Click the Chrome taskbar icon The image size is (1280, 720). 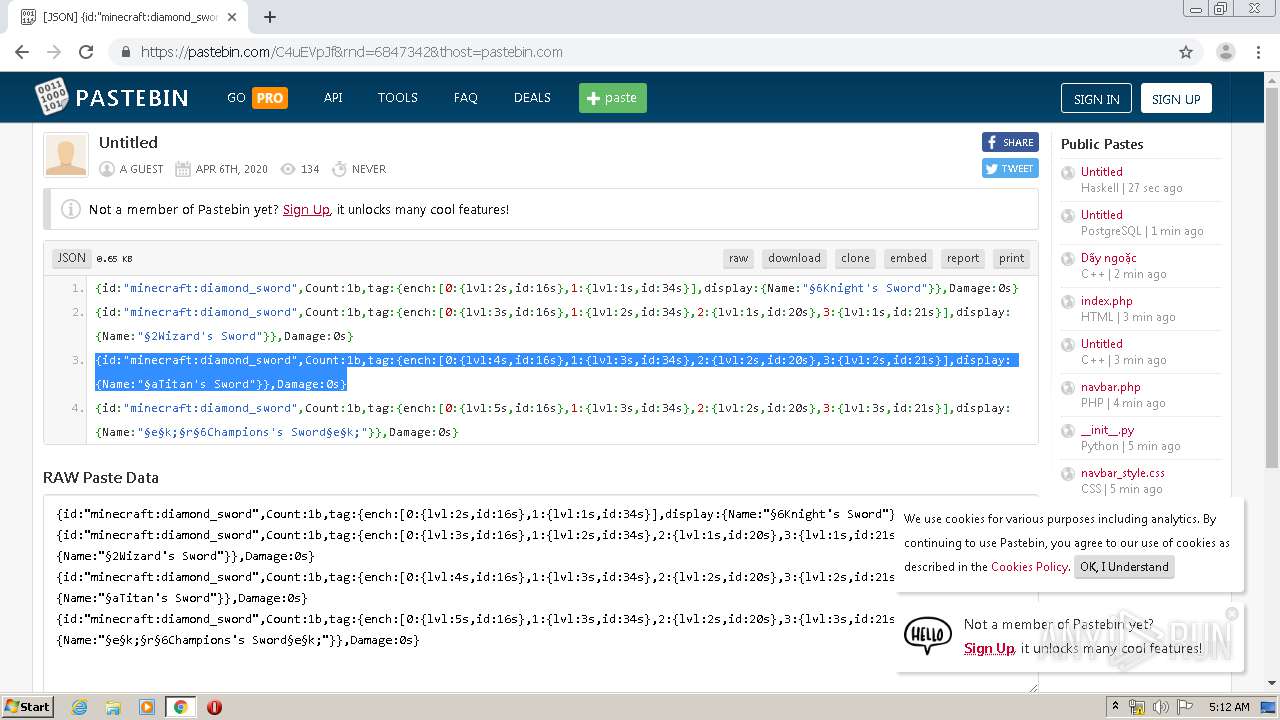(180, 707)
